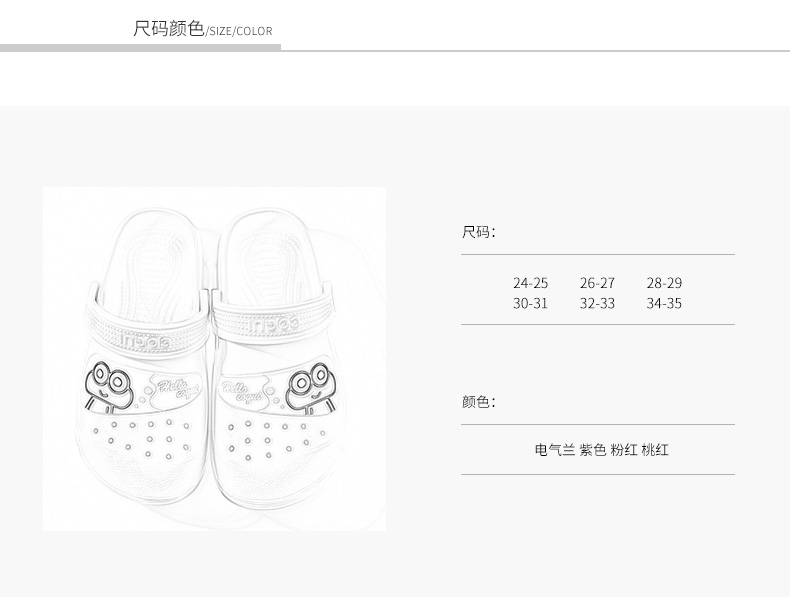
Task: Select size 26-27
Action: (597, 283)
